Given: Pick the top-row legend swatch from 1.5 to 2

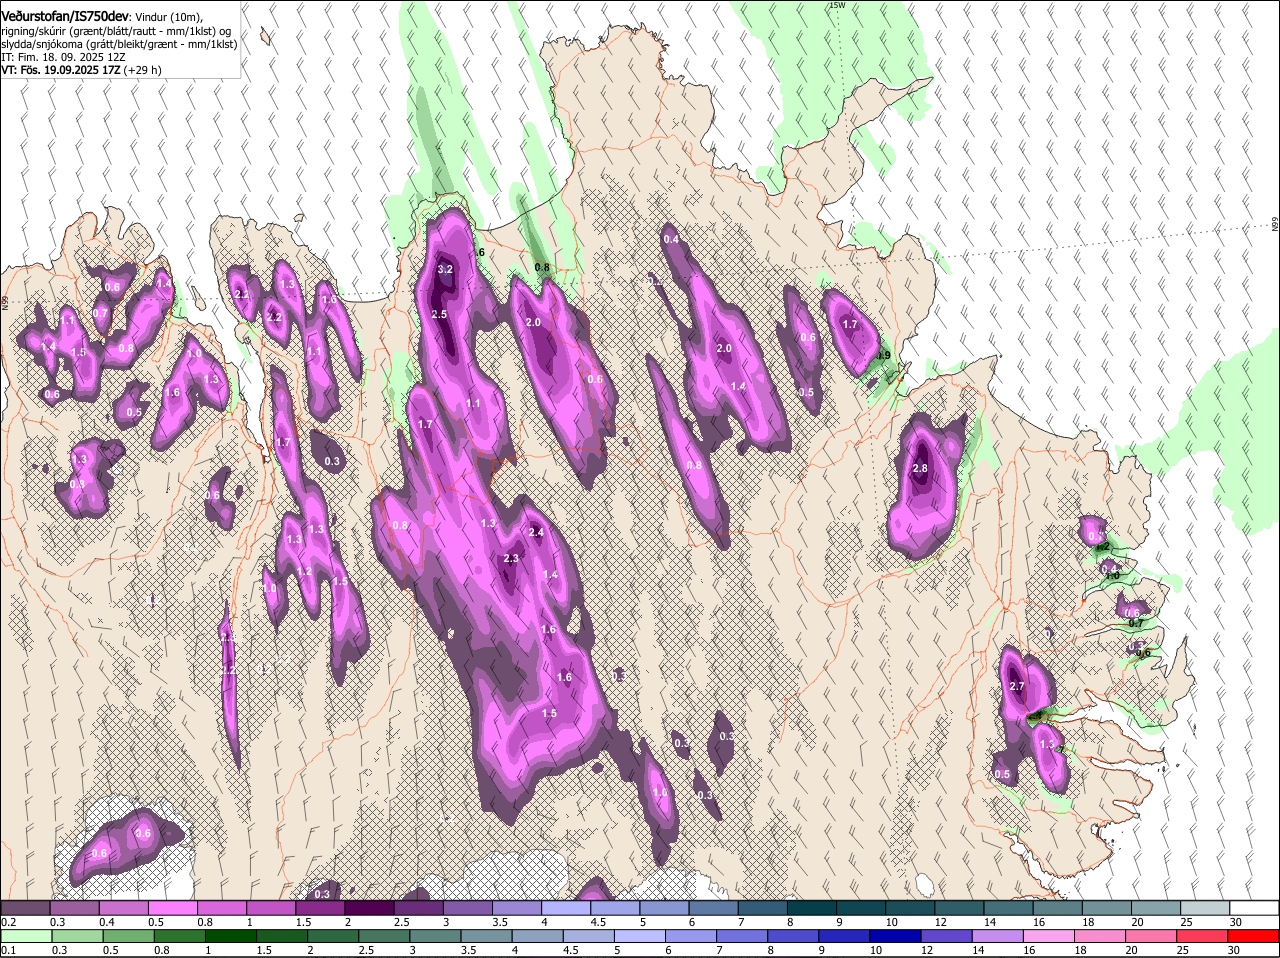Looking at the screenshot, I should [320, 908].
